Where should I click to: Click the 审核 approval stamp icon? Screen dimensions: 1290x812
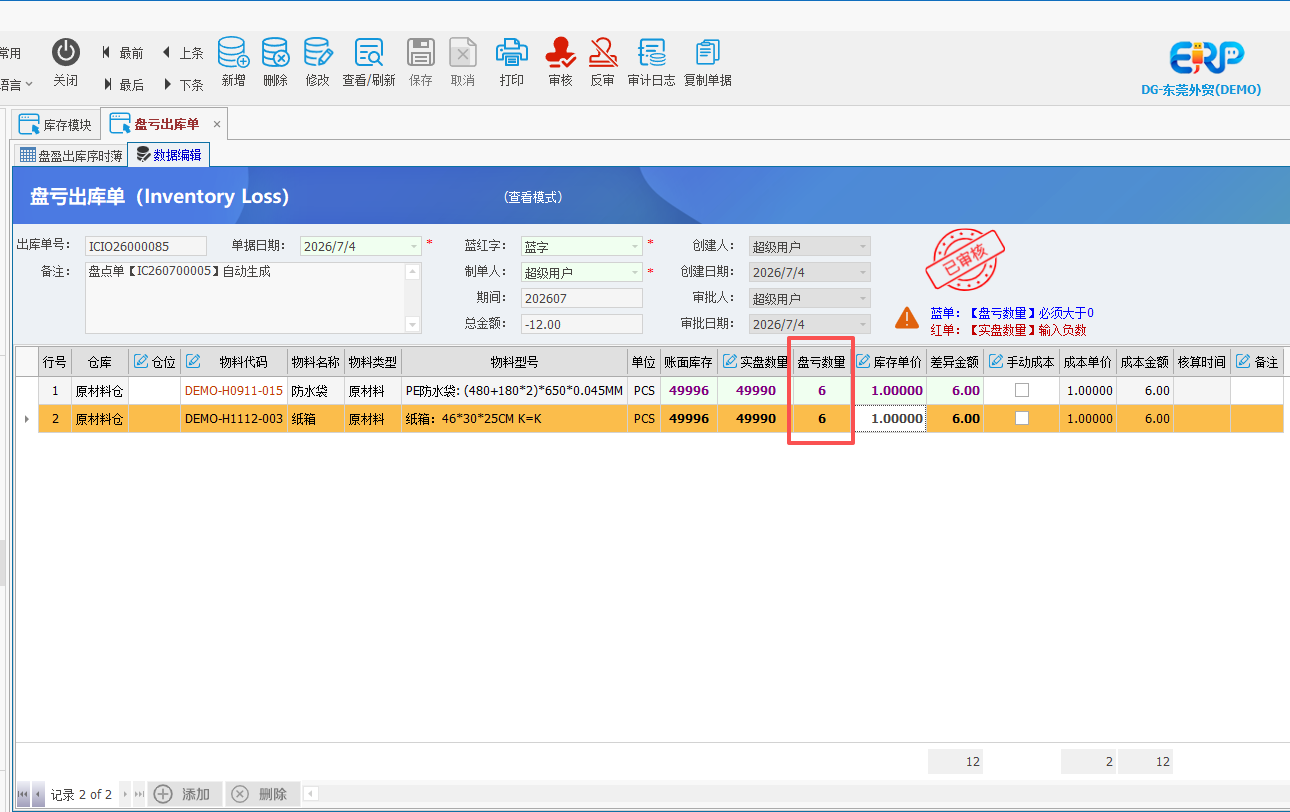[561, 52]
